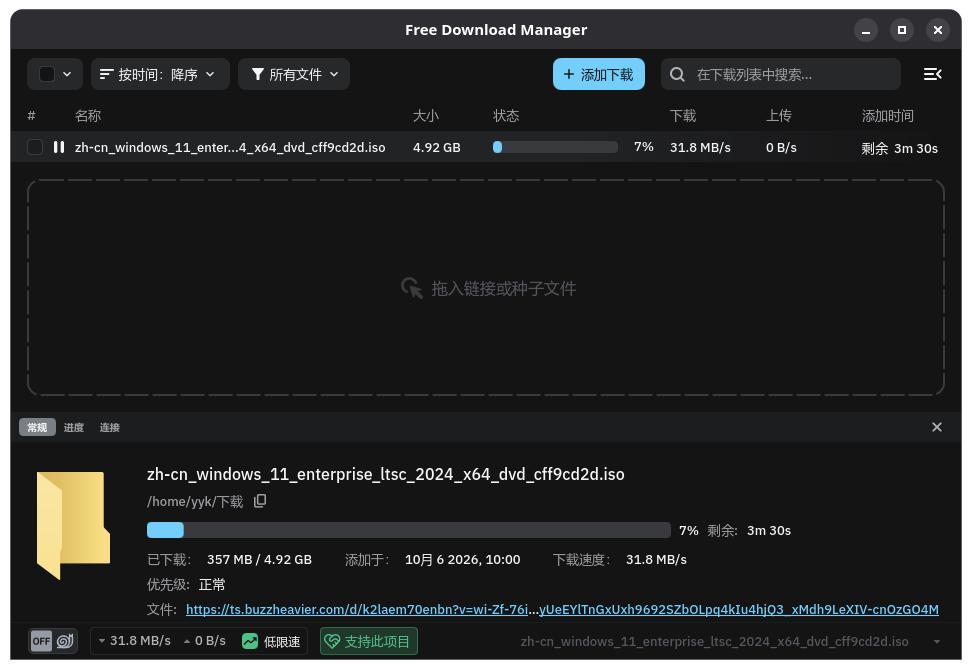The width and height of the screenshot is (972, 670).
Task: Select the zh-cn_windows_11 ISO file name in list
Action: pyautogui.click(x=230, y=148)
